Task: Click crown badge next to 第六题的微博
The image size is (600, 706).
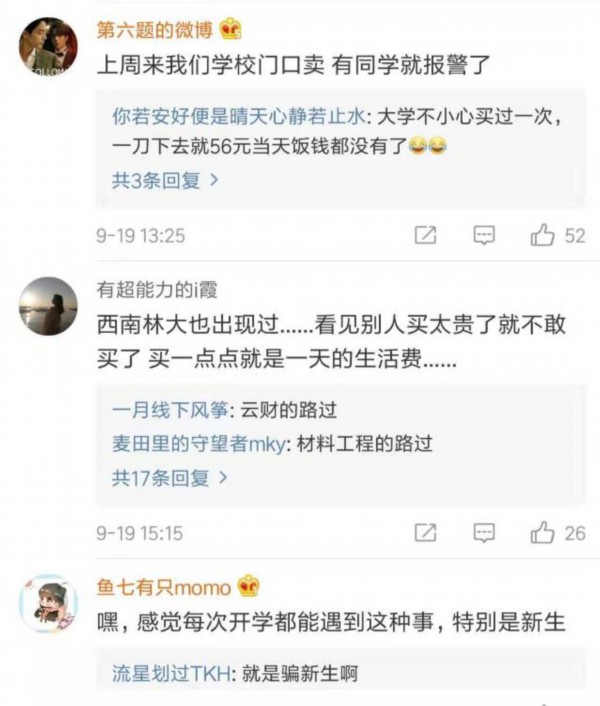Action: pyautogui.click(x=231, y=29)
